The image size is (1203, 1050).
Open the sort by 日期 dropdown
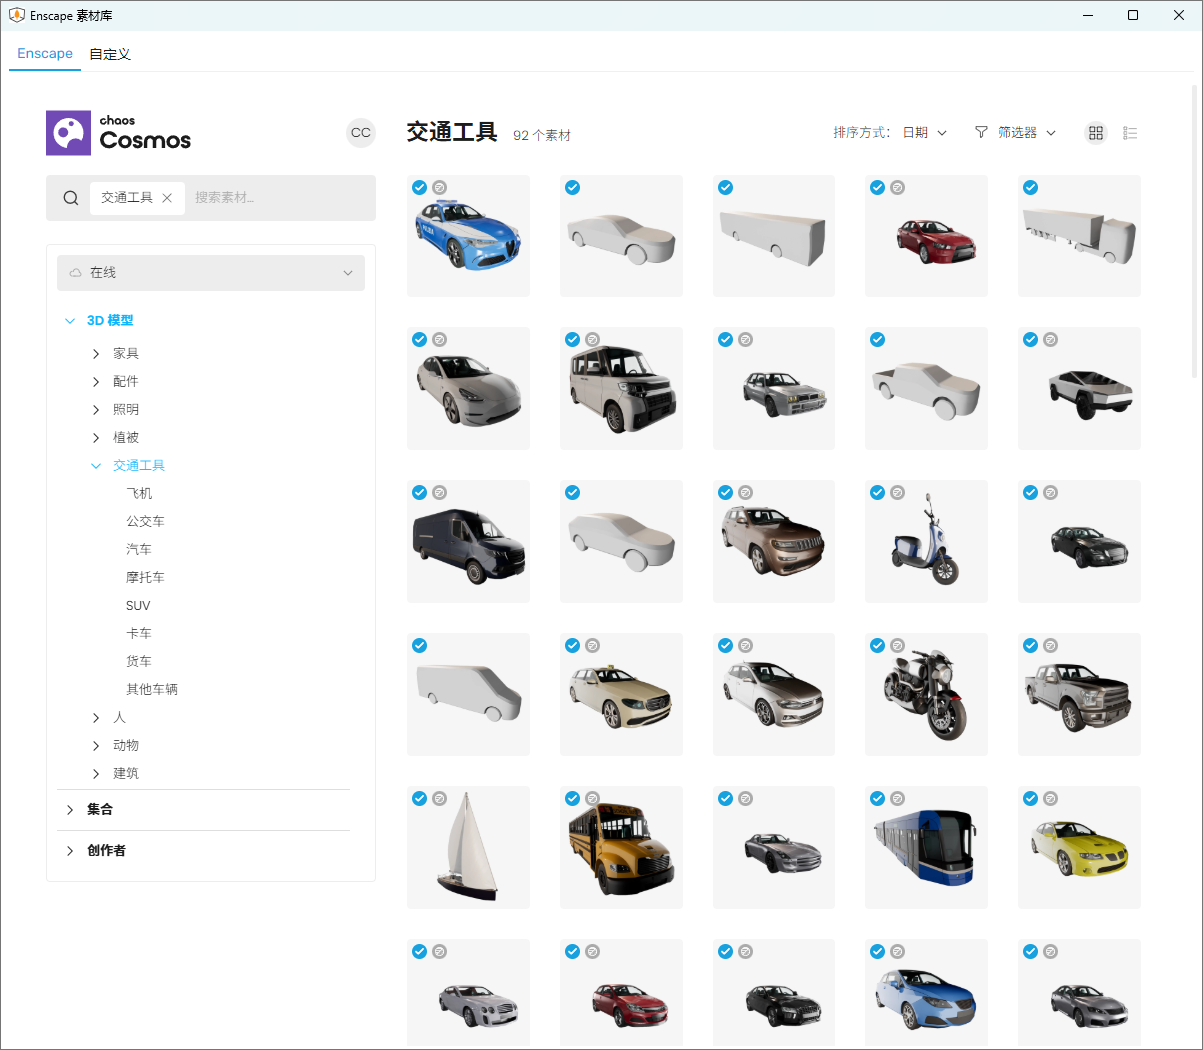point(924,133)
